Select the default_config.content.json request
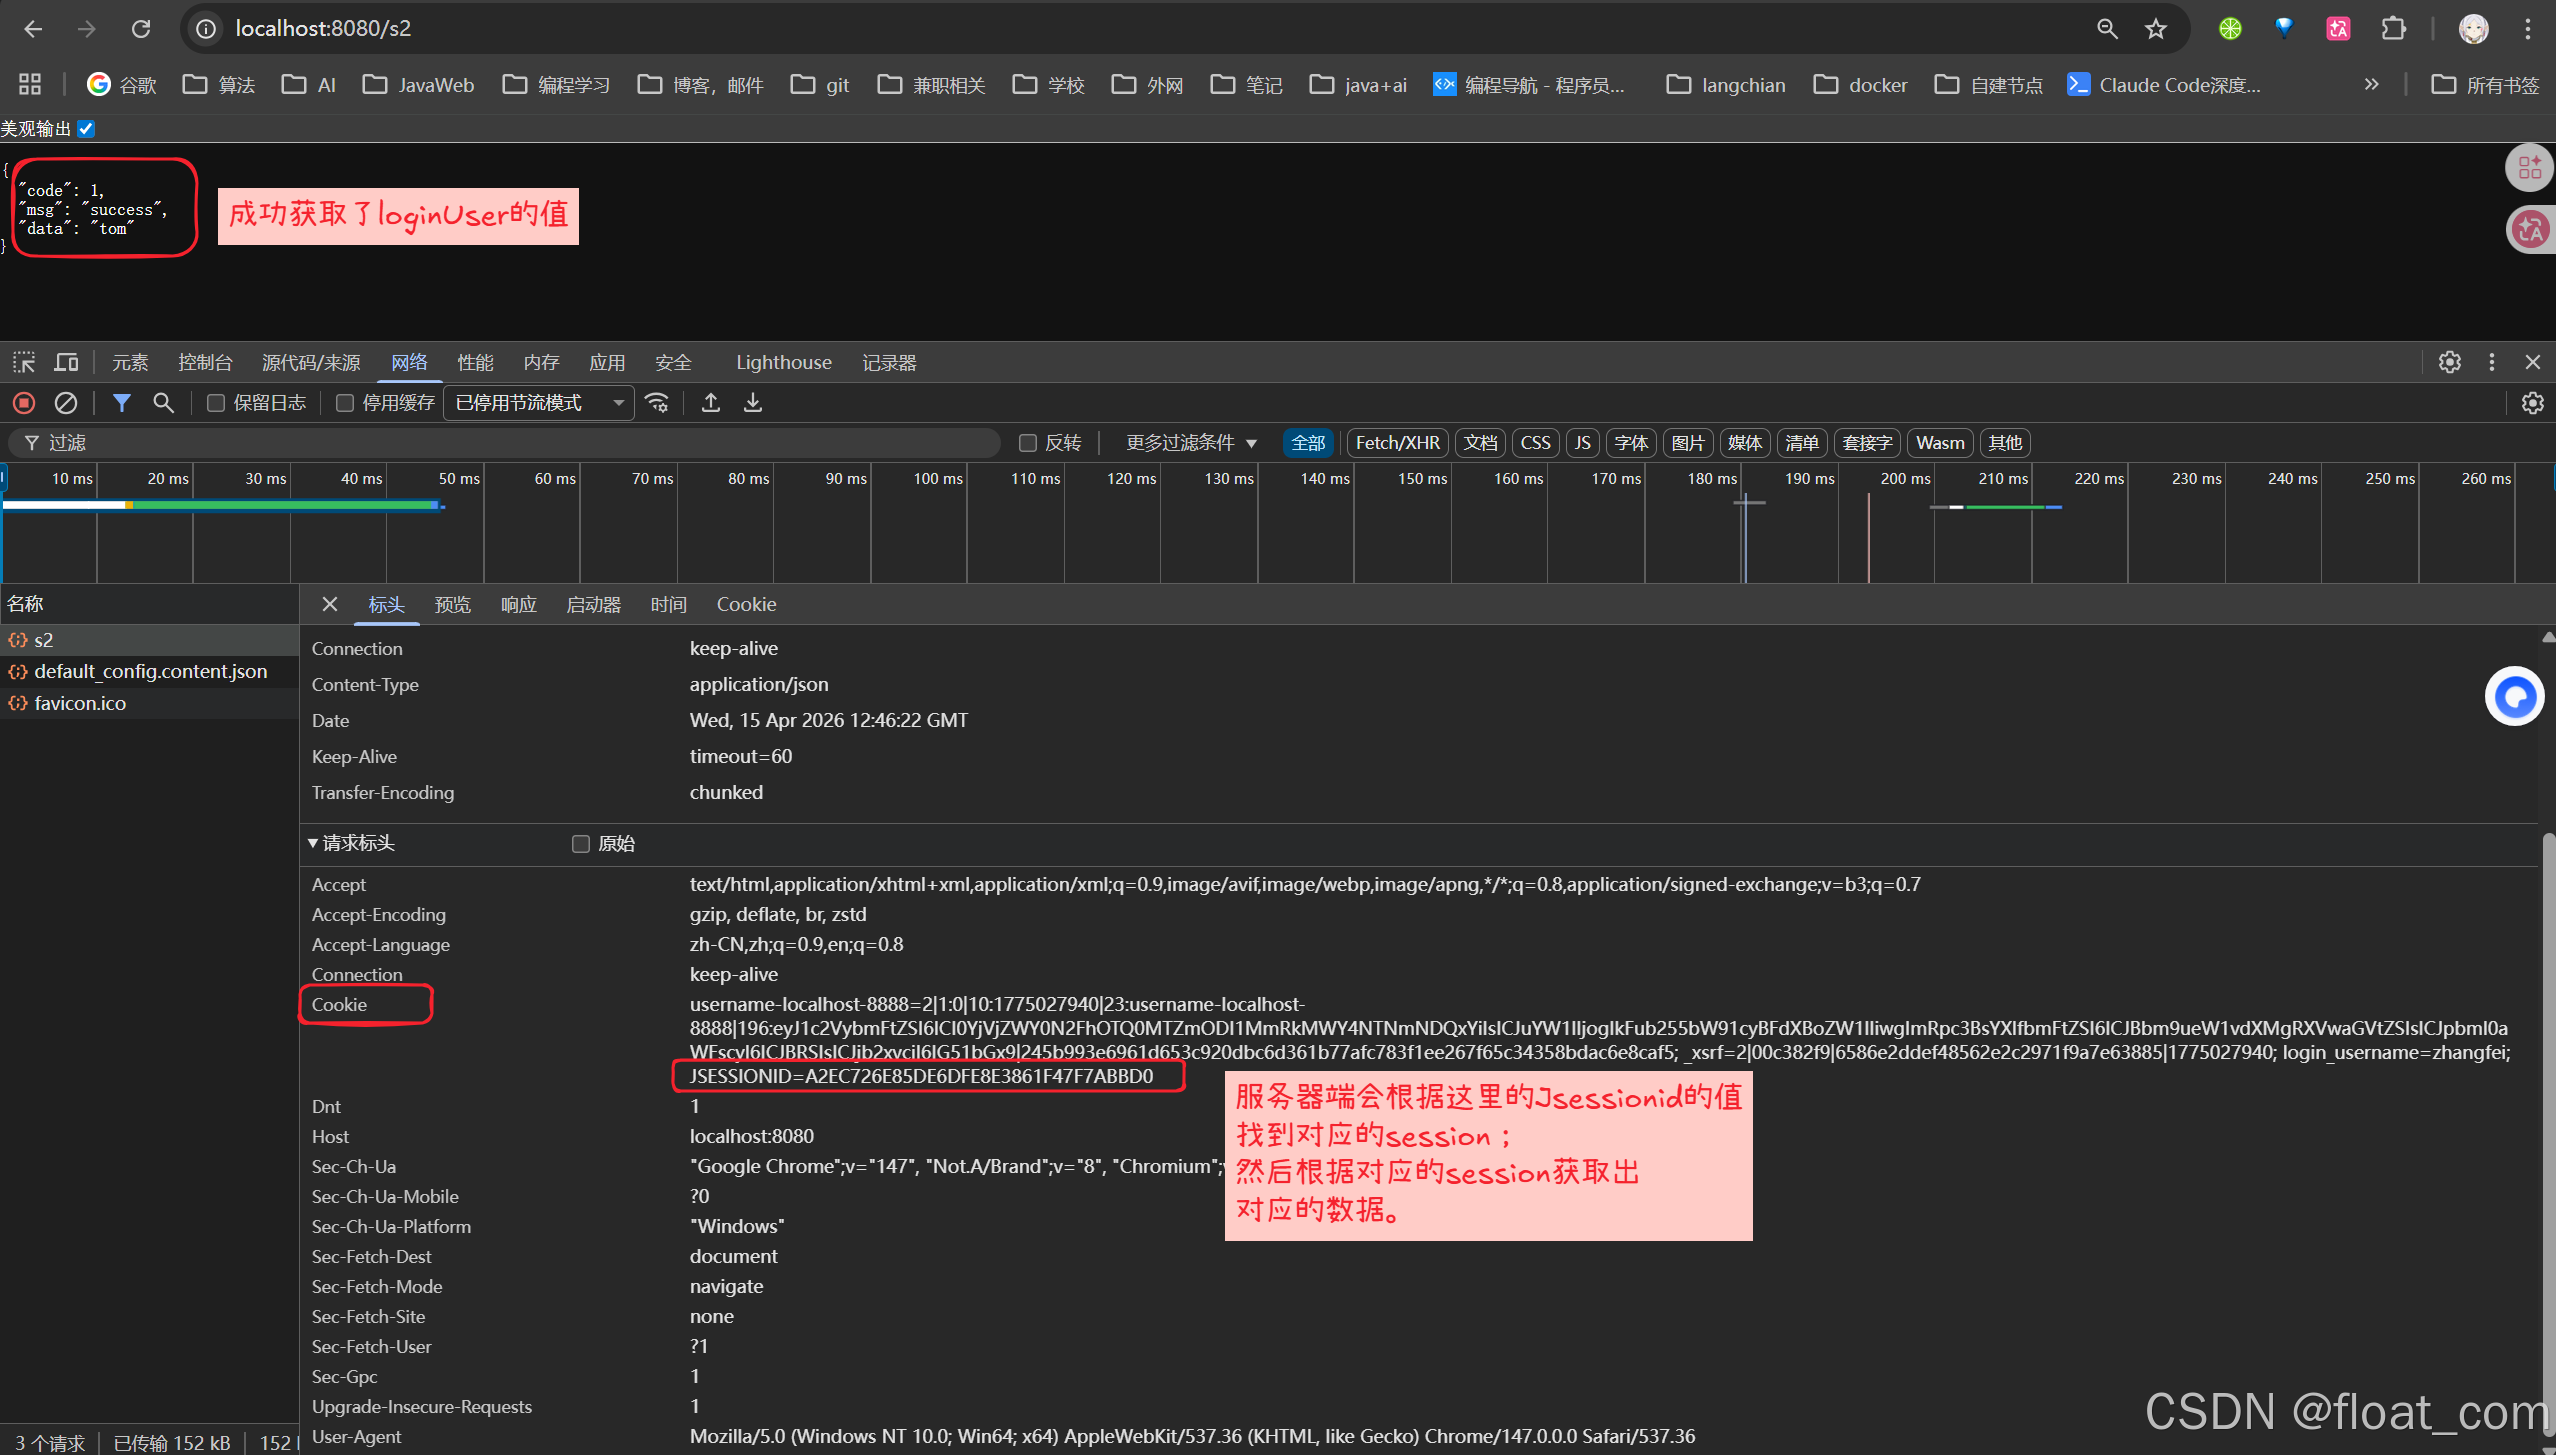2556x1455 pixels. click(x=150, y=671)
